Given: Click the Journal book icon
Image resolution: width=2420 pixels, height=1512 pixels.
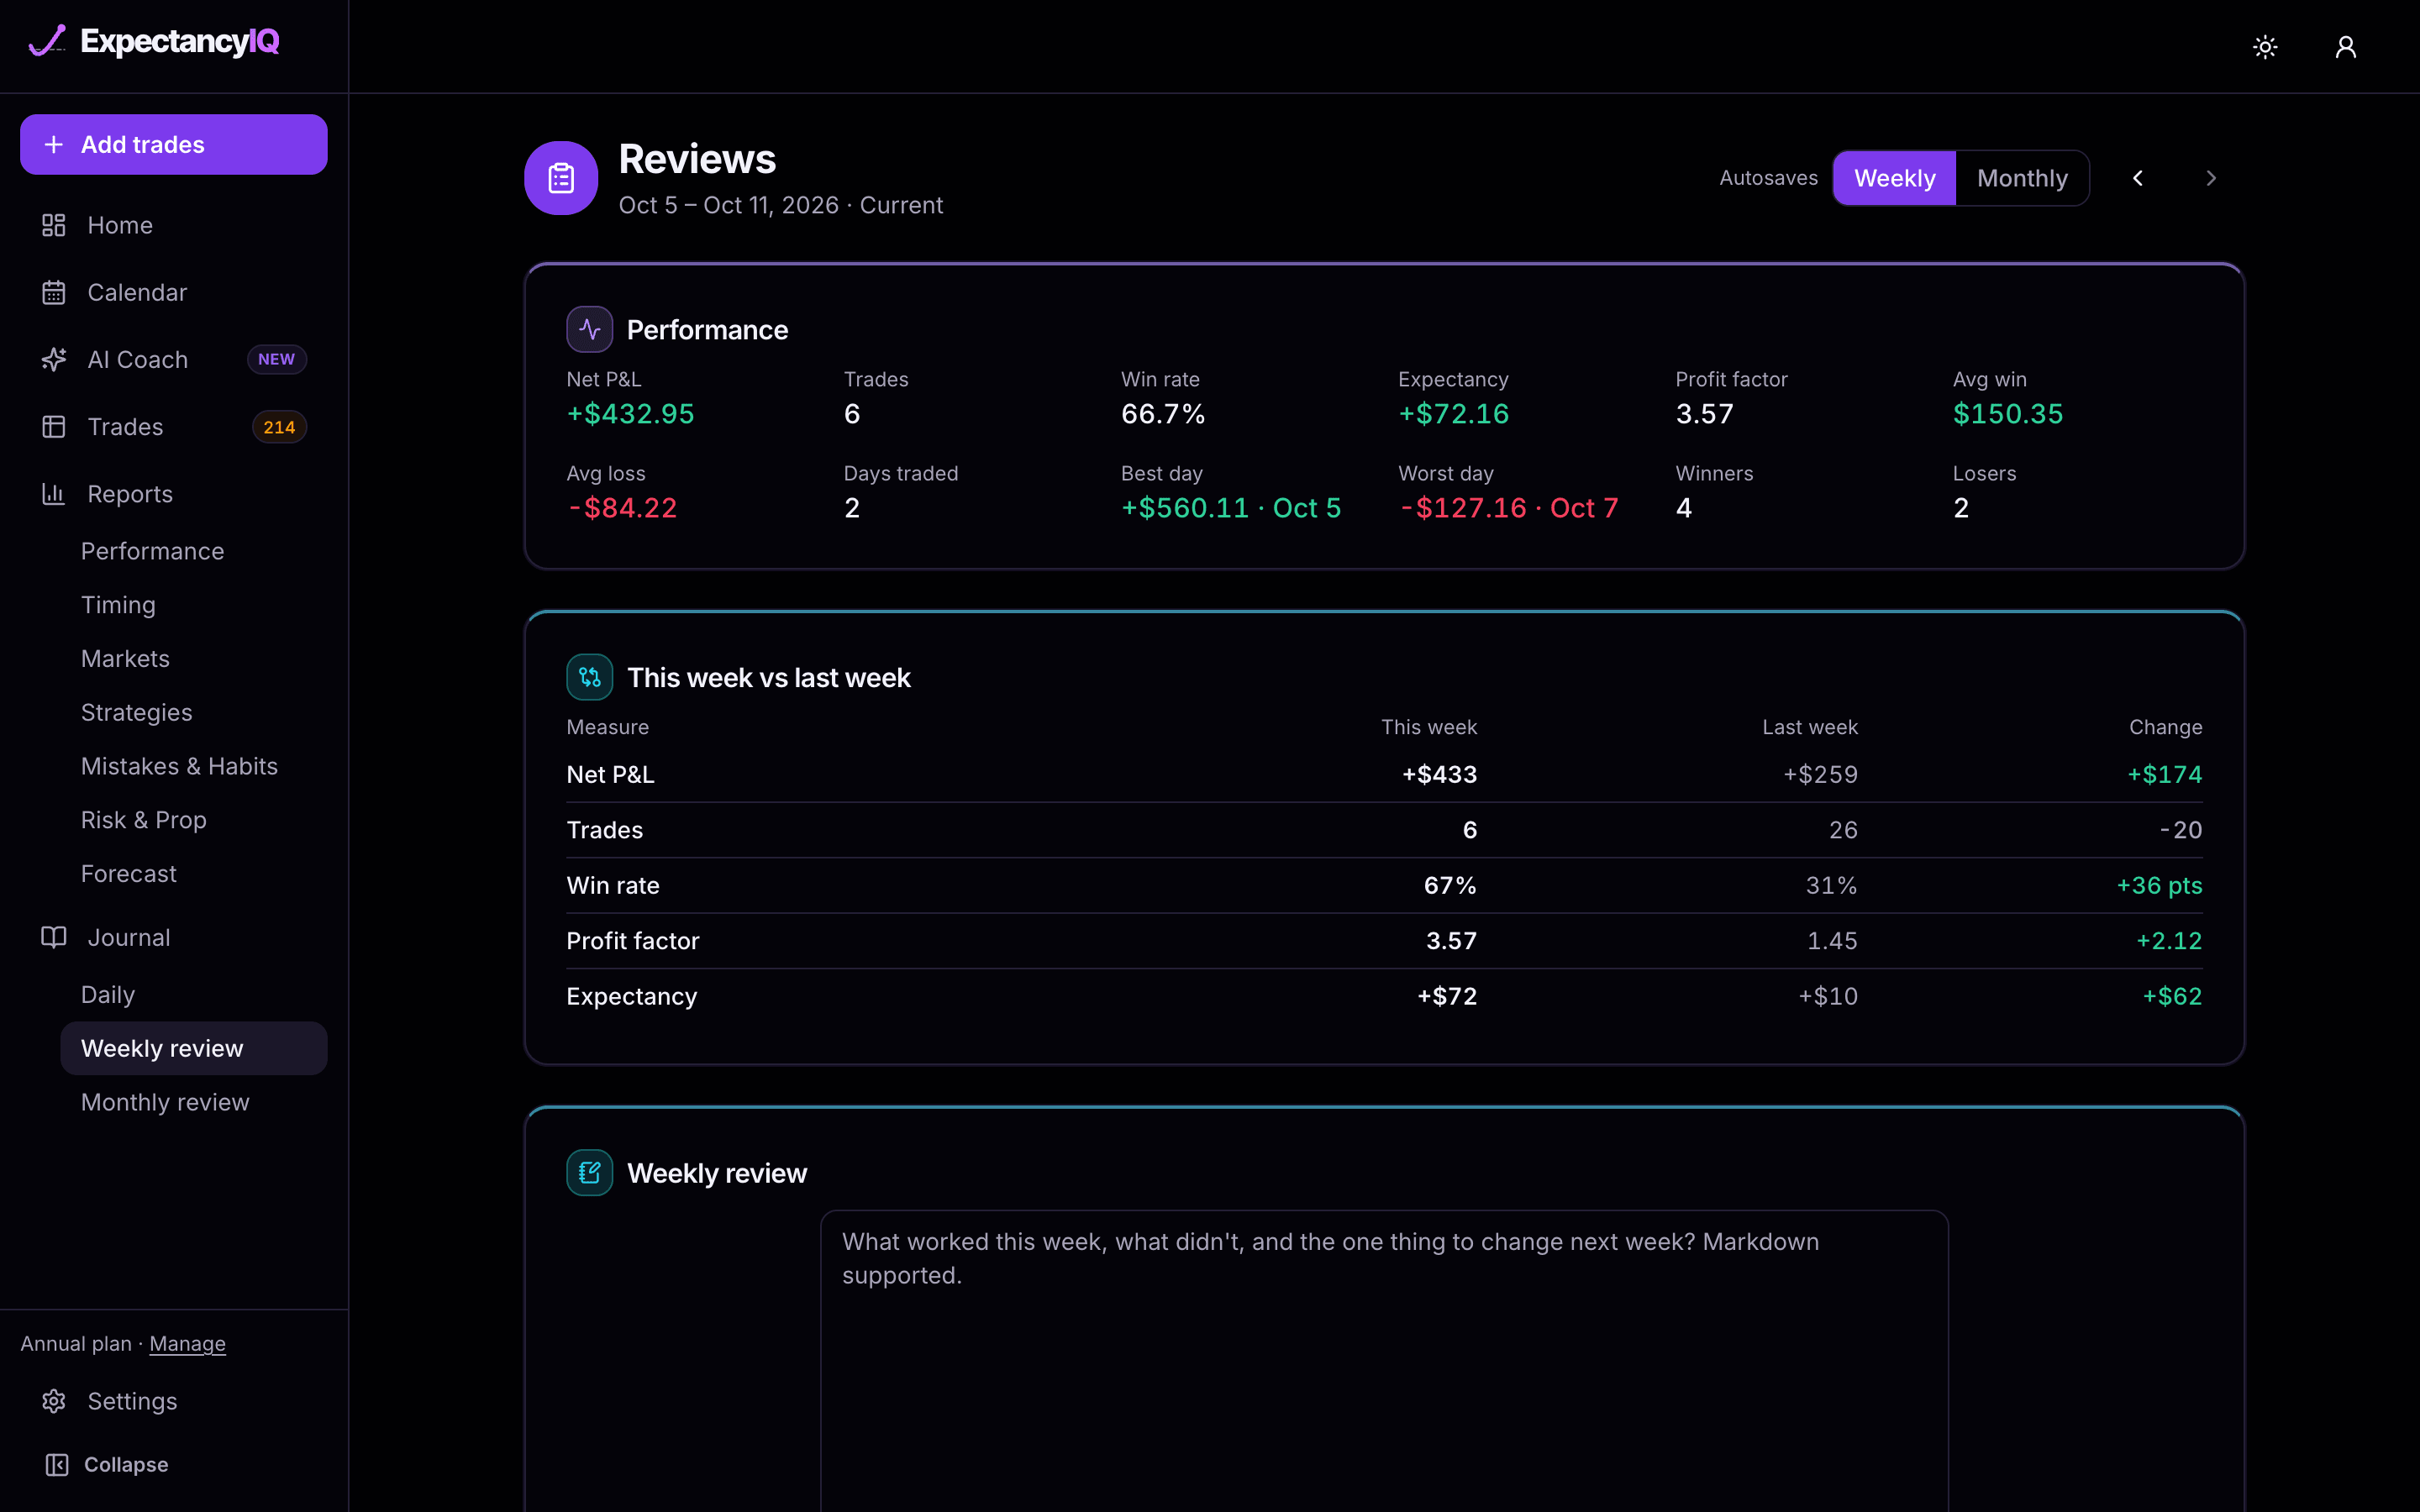Looking at the screenshot, I should click(x=54, y=937).
